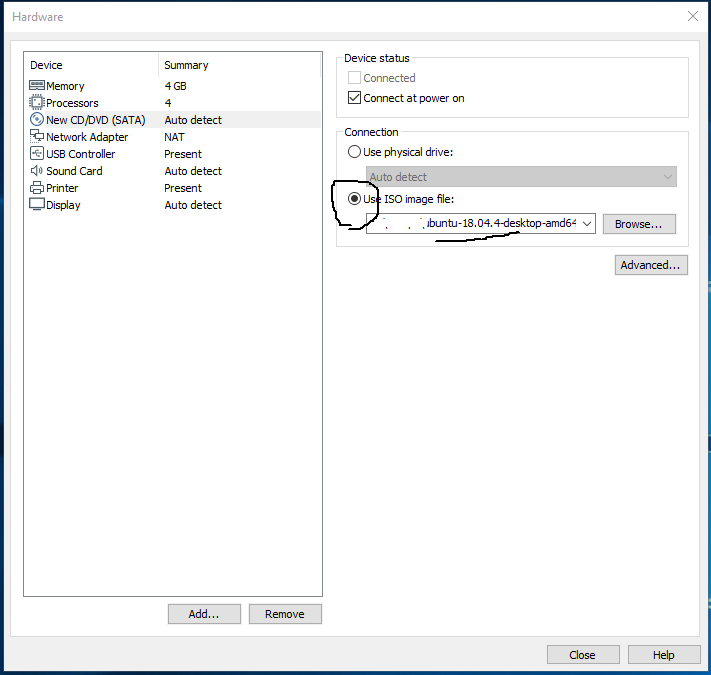Close the Hardware window with X

692,16
